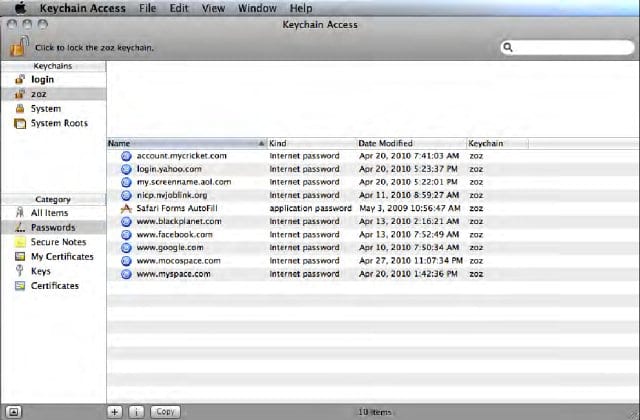This screenshot has height=420, width=640.
Task: Click the Name column sort arrow
Action: [261, 143]
